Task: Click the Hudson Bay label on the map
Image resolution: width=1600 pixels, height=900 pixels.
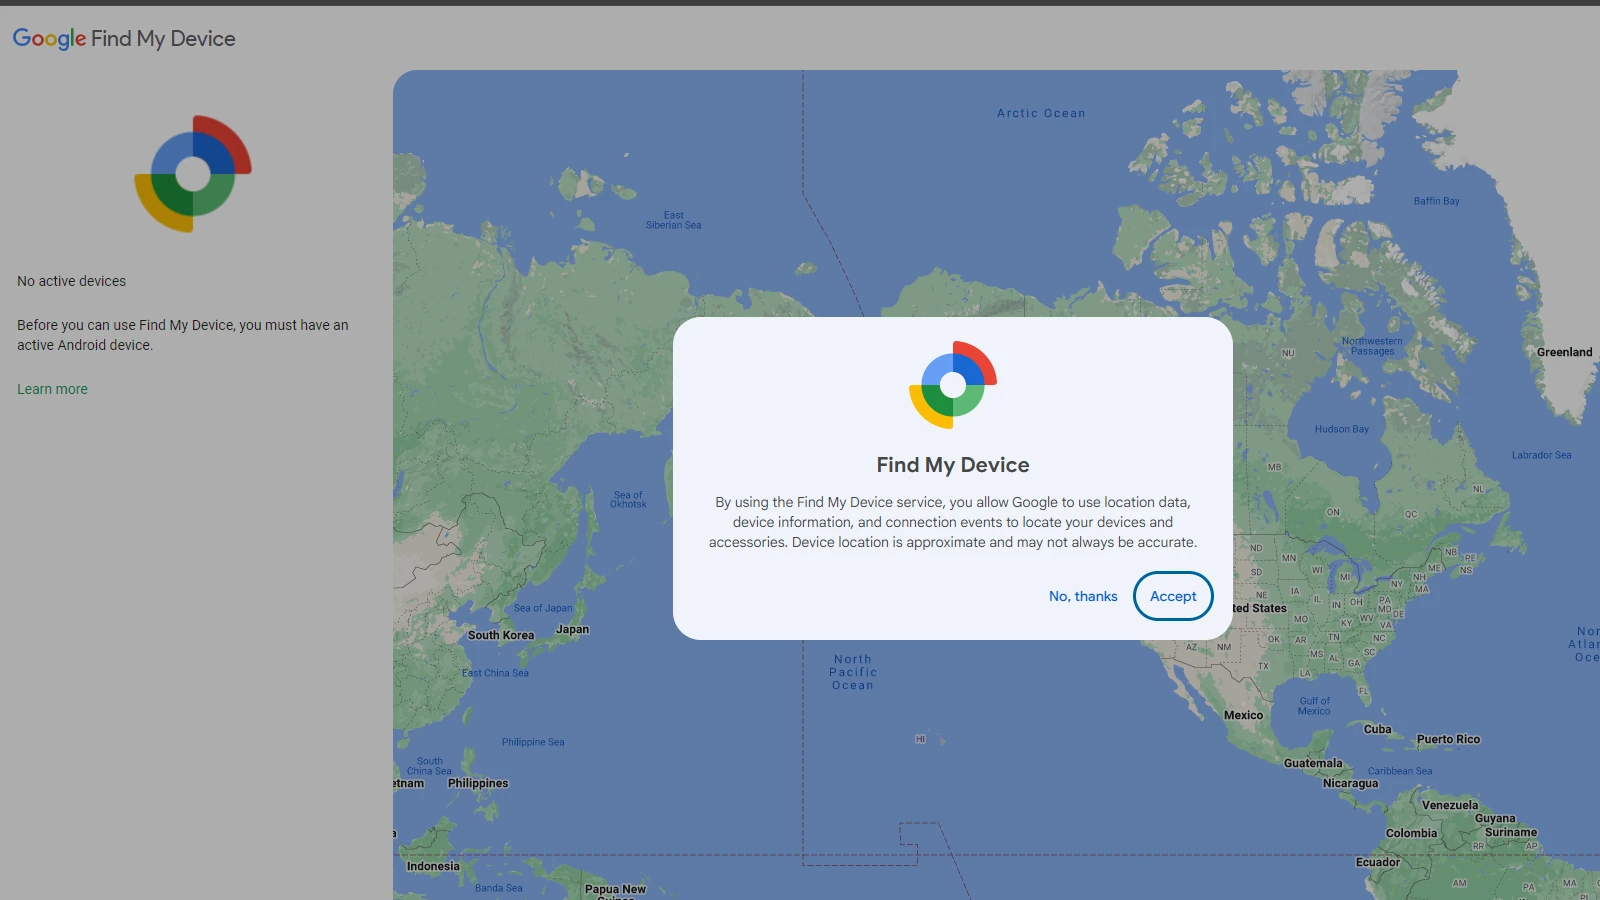Action: click(1342, 429)
